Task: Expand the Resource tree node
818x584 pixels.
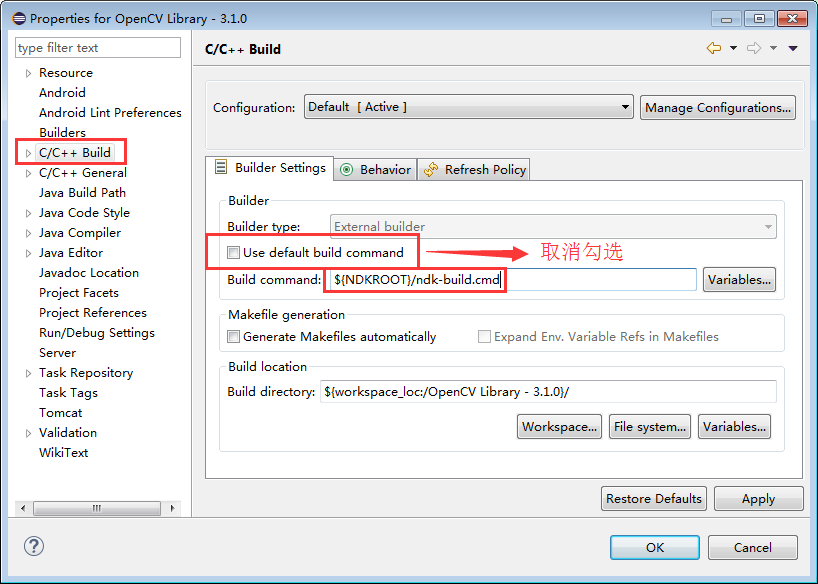Action: pos(28,73)
